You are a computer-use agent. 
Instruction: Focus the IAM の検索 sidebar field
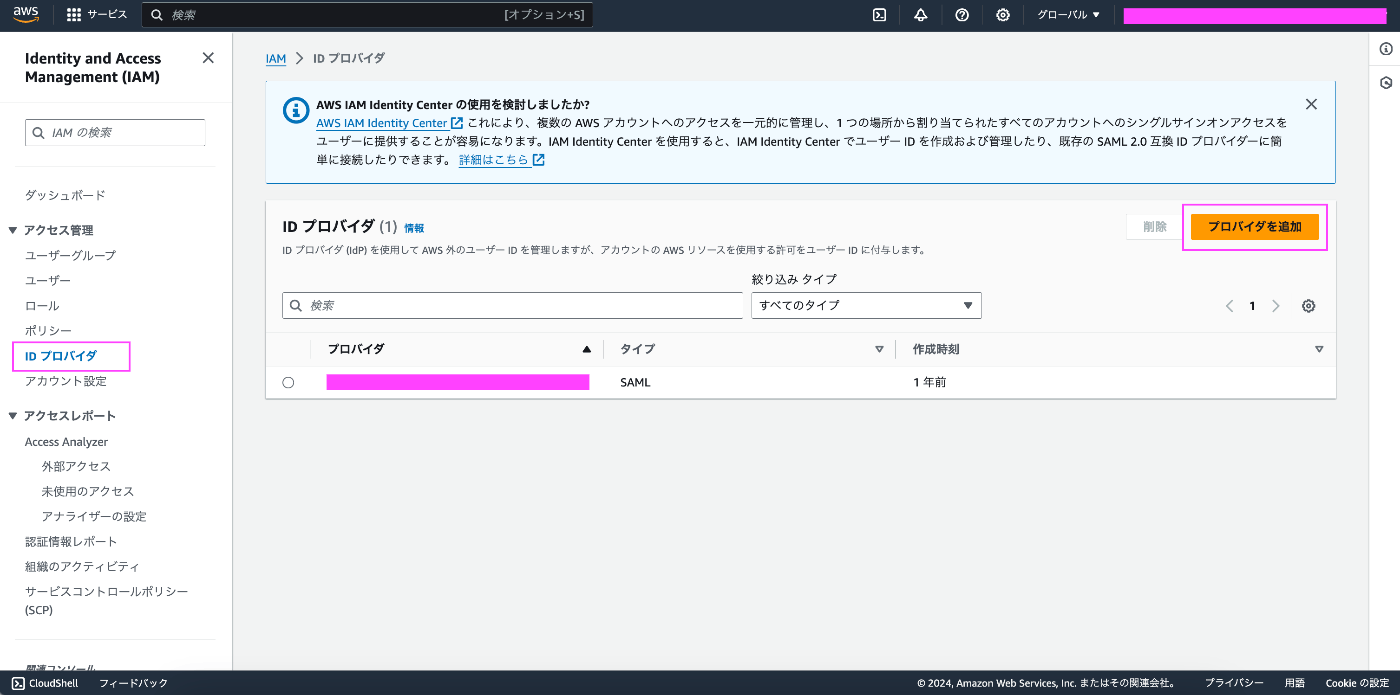pos(115,132)
